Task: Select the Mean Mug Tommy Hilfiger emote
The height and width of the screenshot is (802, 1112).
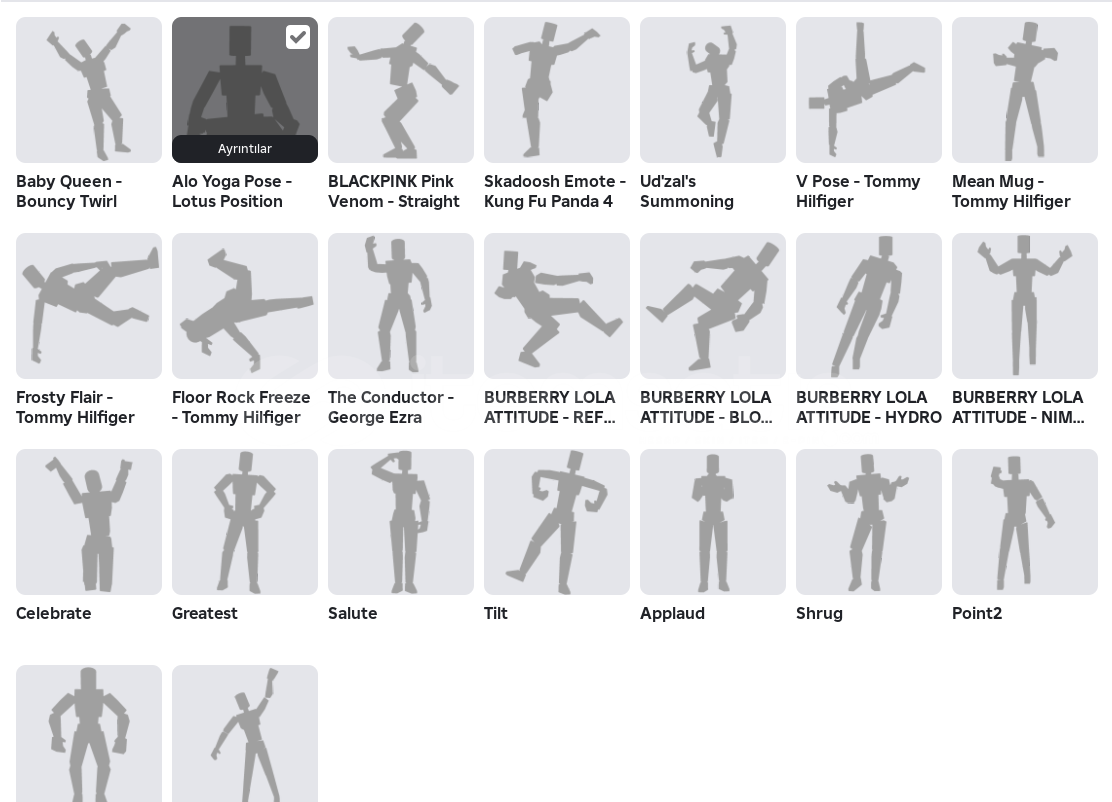Action: pyautogui.click(x=1025, y=90)
